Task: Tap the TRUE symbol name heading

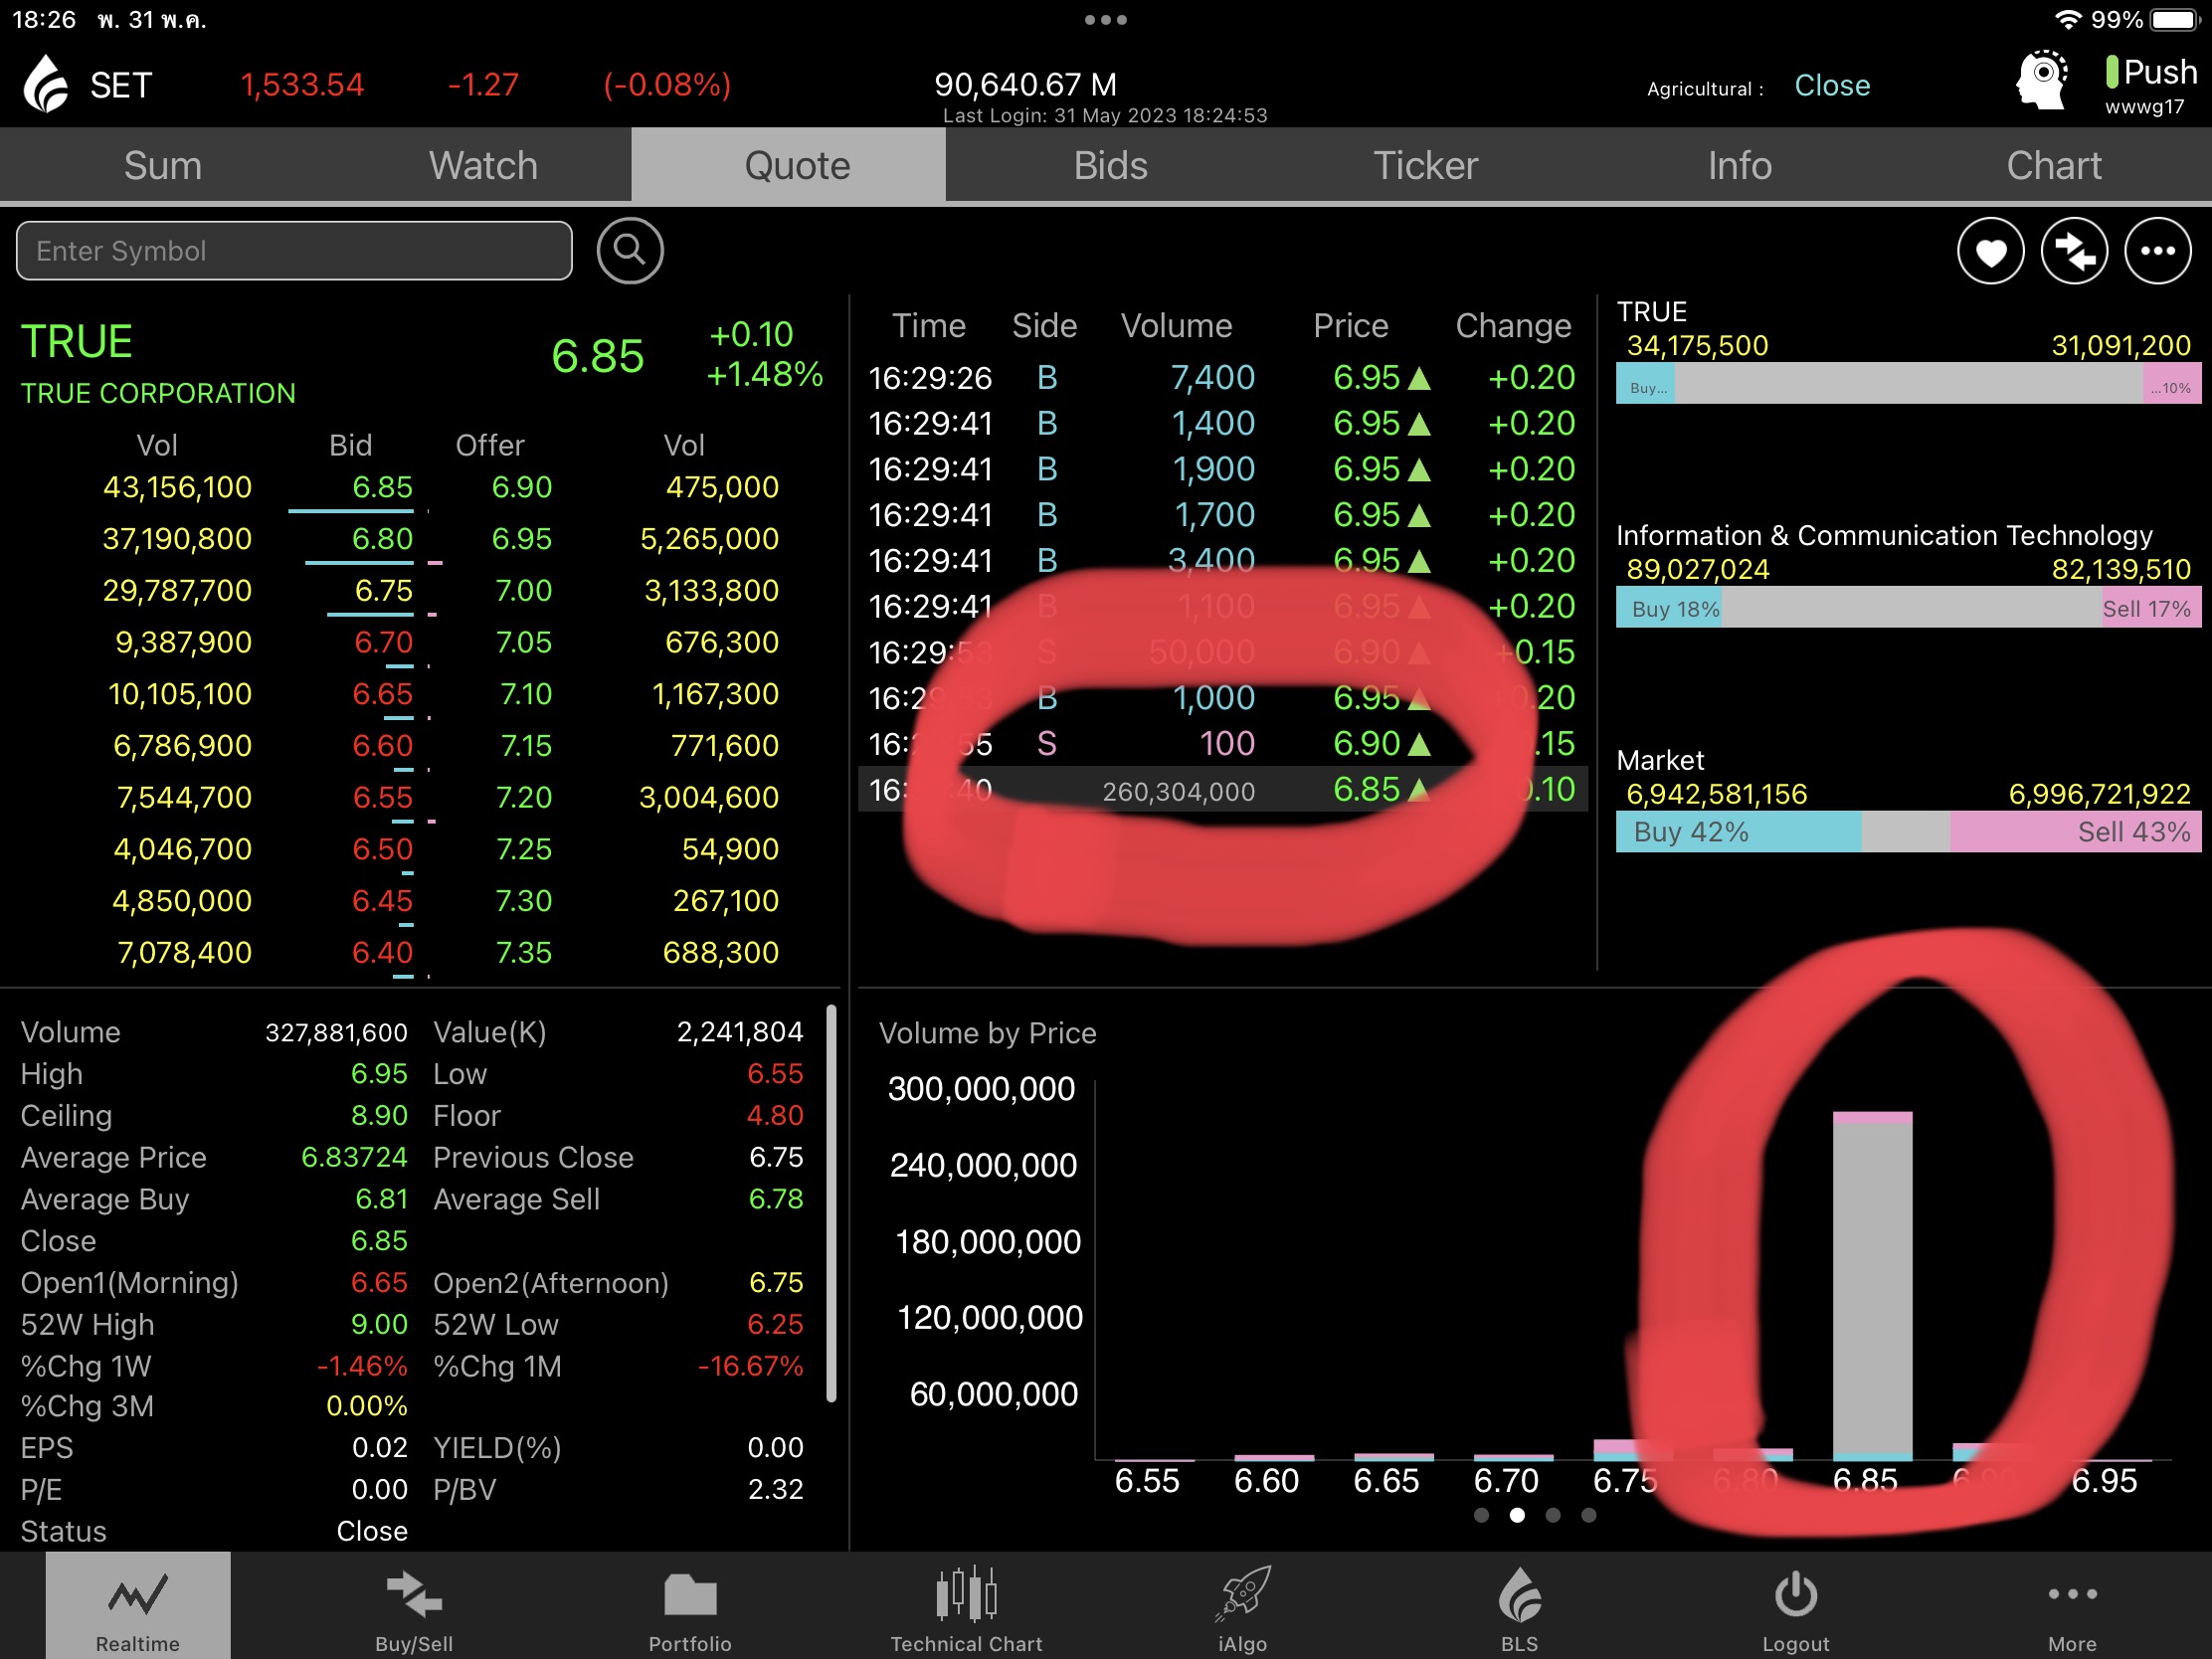Action: point(77,341)
